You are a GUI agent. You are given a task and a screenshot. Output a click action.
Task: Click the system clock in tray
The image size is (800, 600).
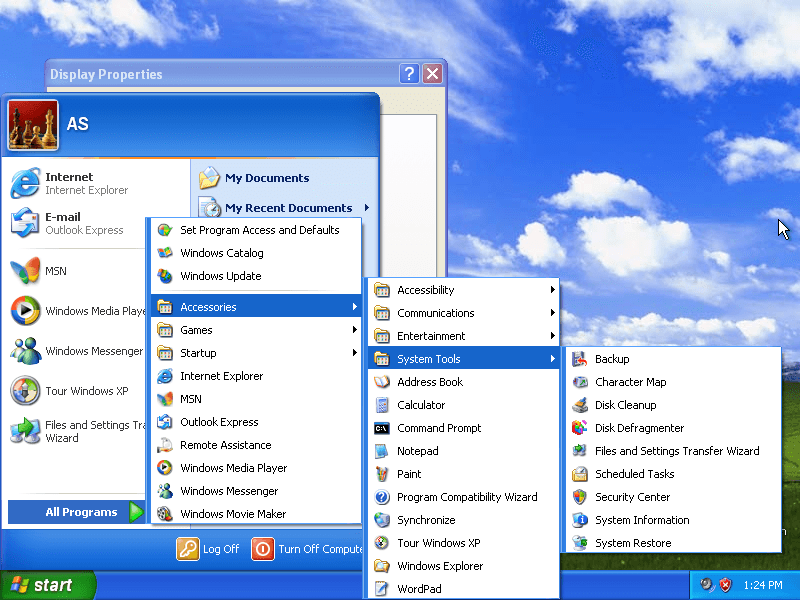[763, 585]
